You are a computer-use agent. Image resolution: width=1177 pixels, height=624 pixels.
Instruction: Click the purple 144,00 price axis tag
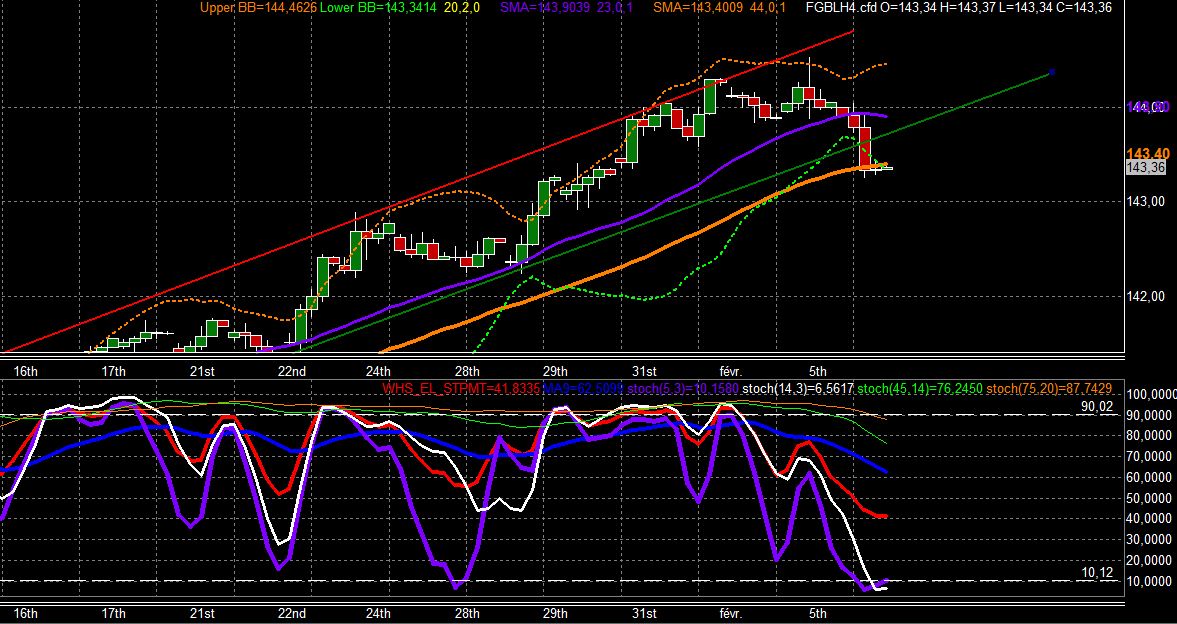1148,107
